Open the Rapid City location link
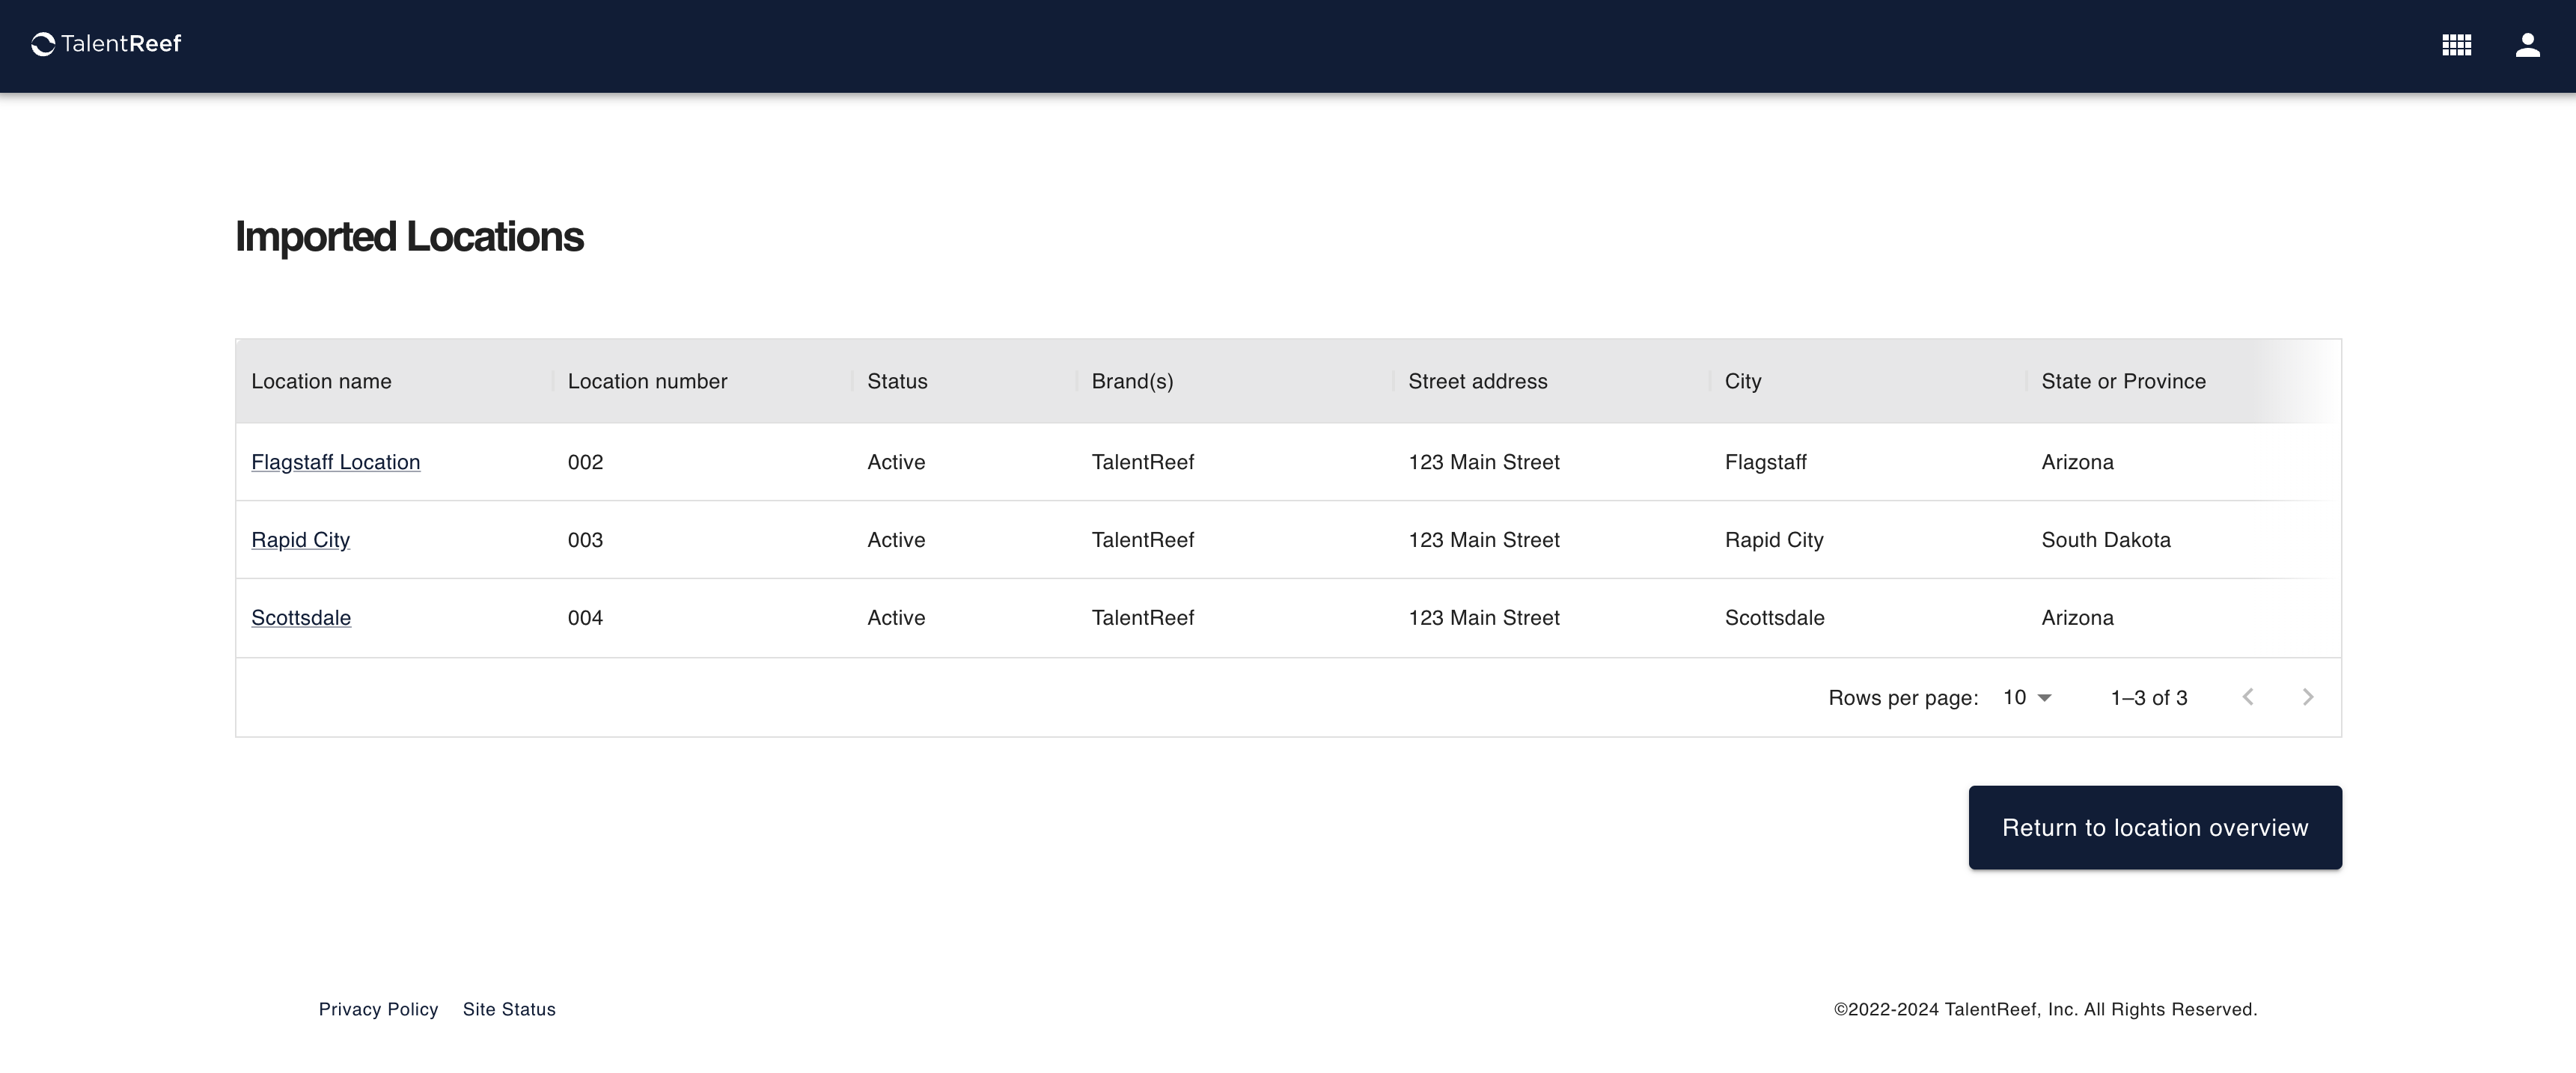 (x=300, y=540)
